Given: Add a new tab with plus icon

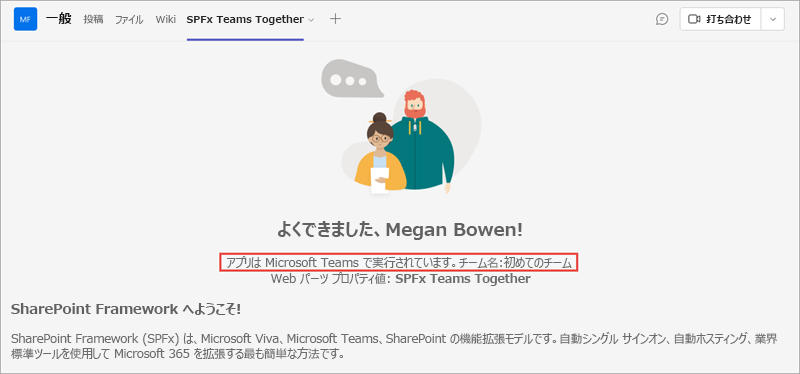Looking at the screenshot, I should pyautogui.click(x=335, y=19).
